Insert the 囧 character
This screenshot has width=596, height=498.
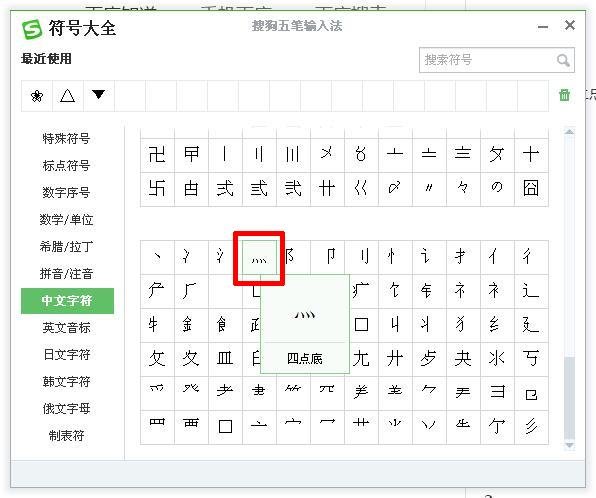531,189
